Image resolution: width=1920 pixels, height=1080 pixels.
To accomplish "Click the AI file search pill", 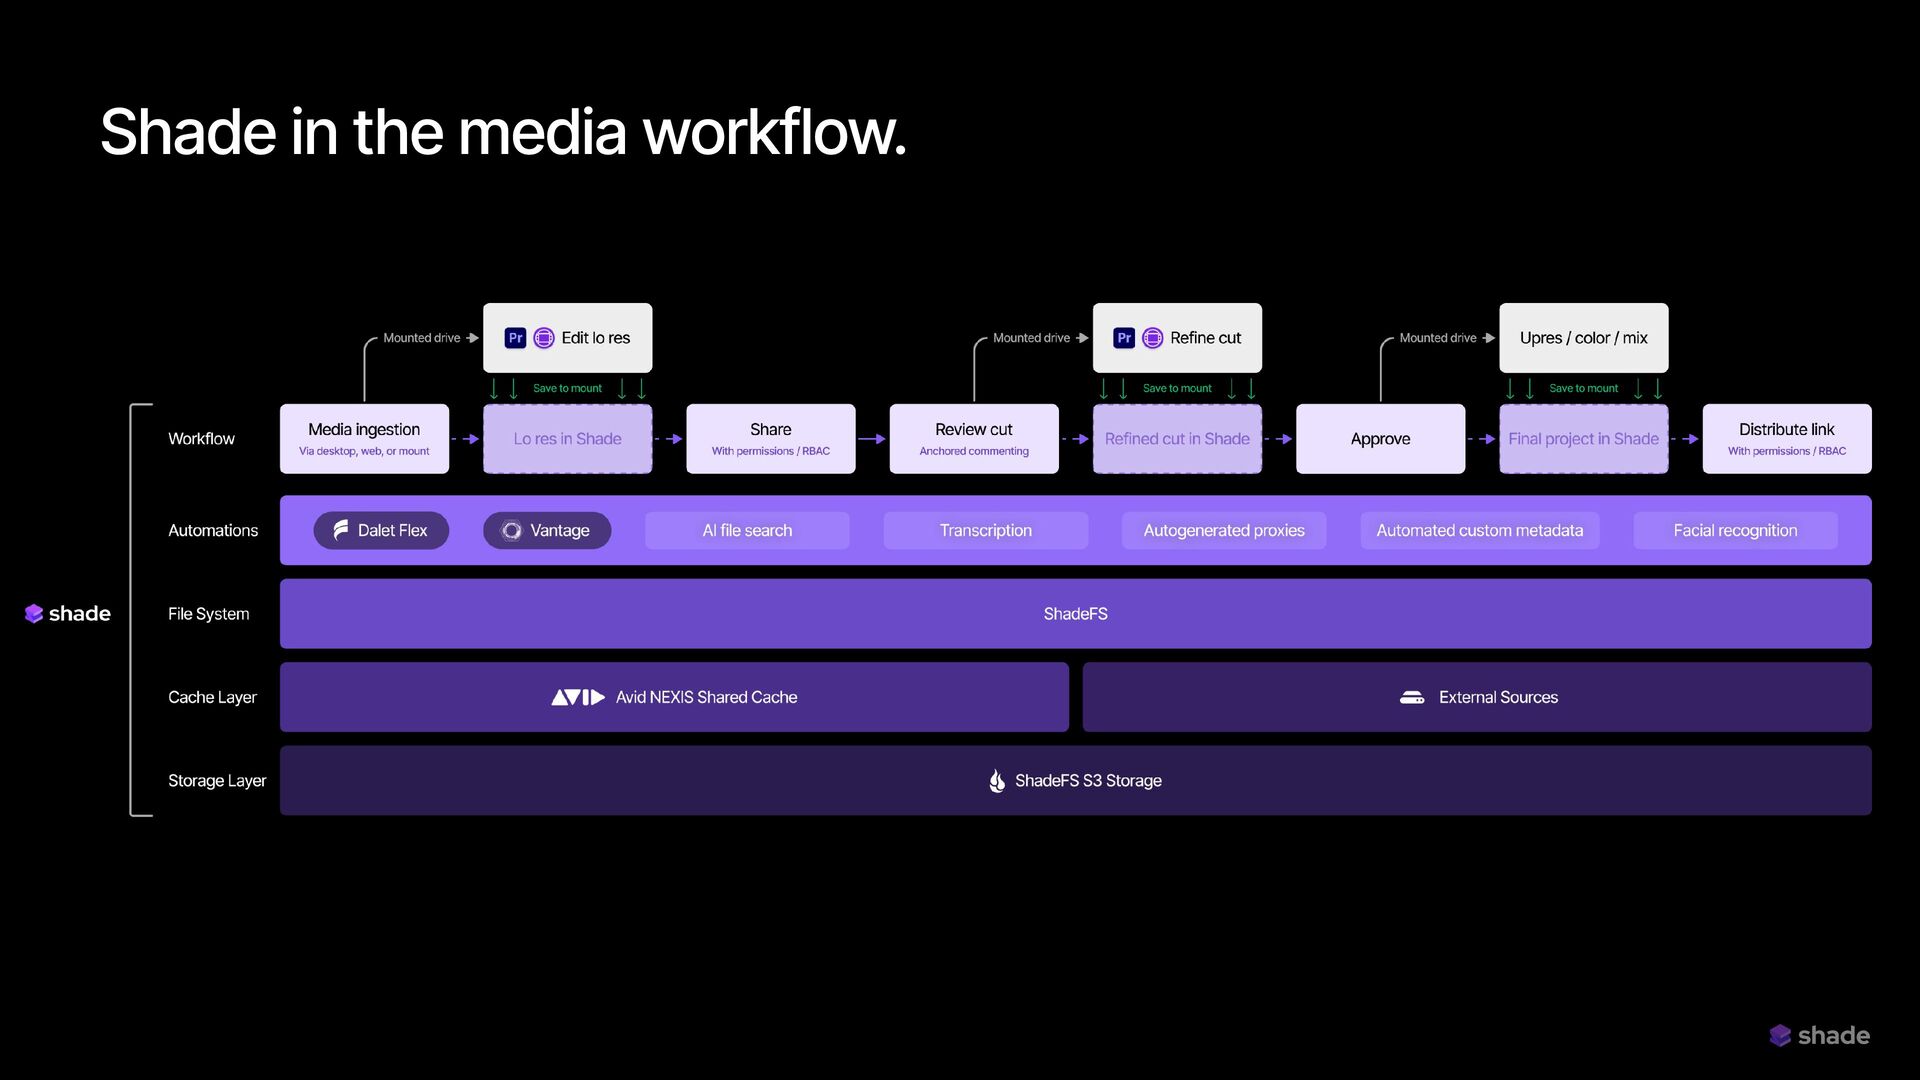I will 747,530.
